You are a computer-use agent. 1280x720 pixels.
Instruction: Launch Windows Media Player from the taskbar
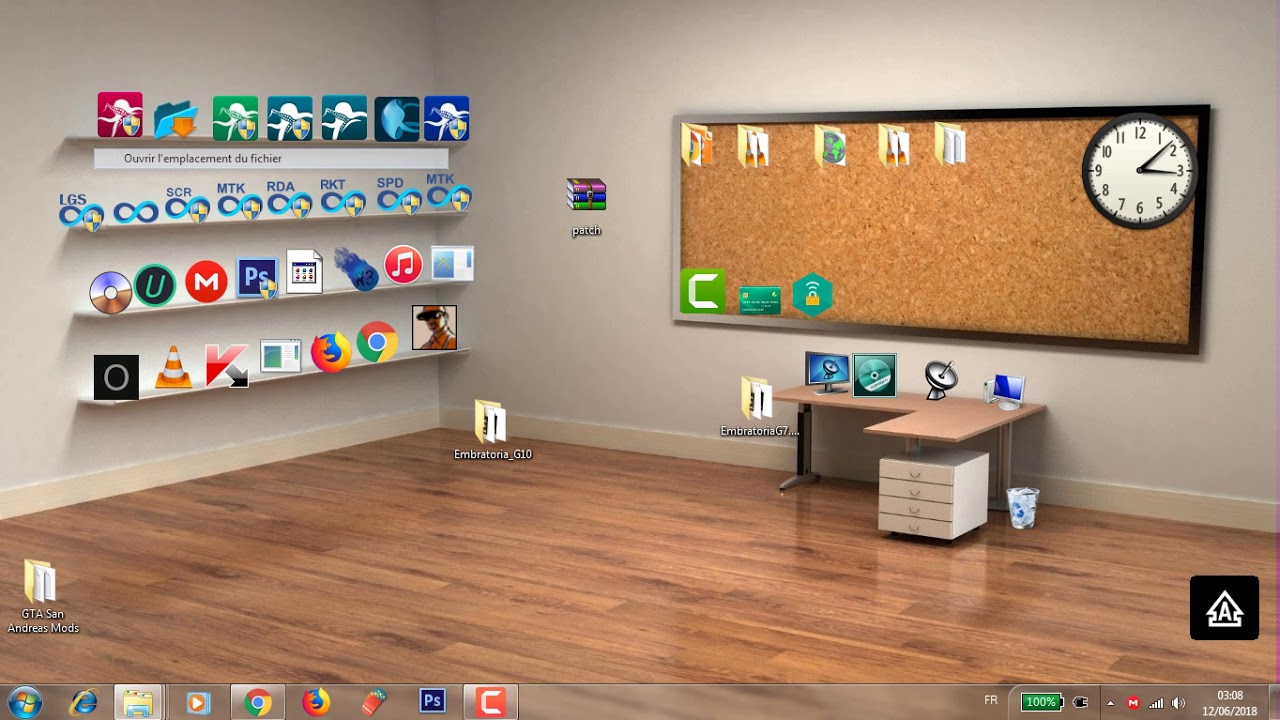[x=197, y=703]
